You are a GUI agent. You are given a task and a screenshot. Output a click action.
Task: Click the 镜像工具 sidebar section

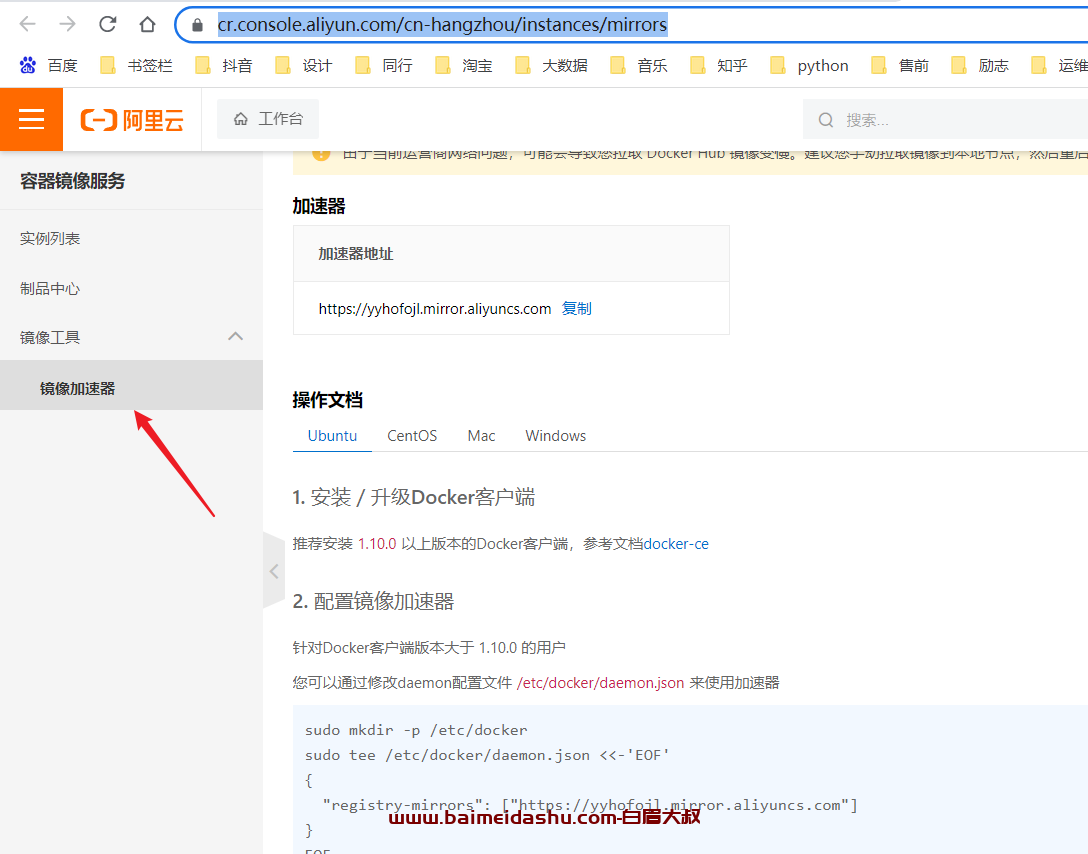pyautogui.click(x=50, y=338)
